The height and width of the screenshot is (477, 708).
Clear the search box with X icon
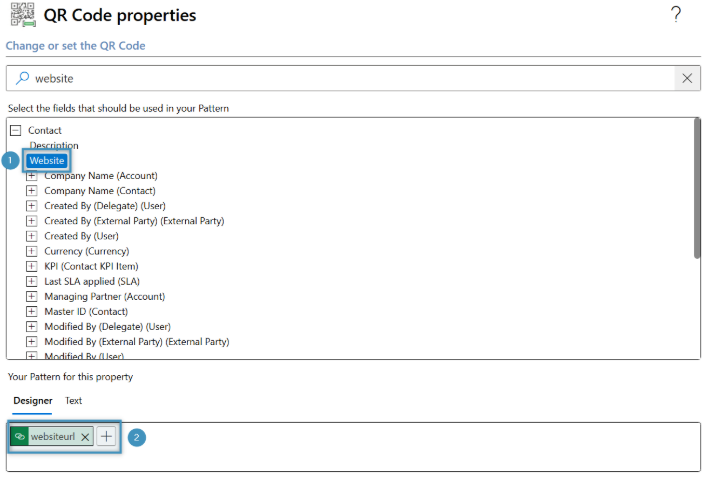pos(687,78)
